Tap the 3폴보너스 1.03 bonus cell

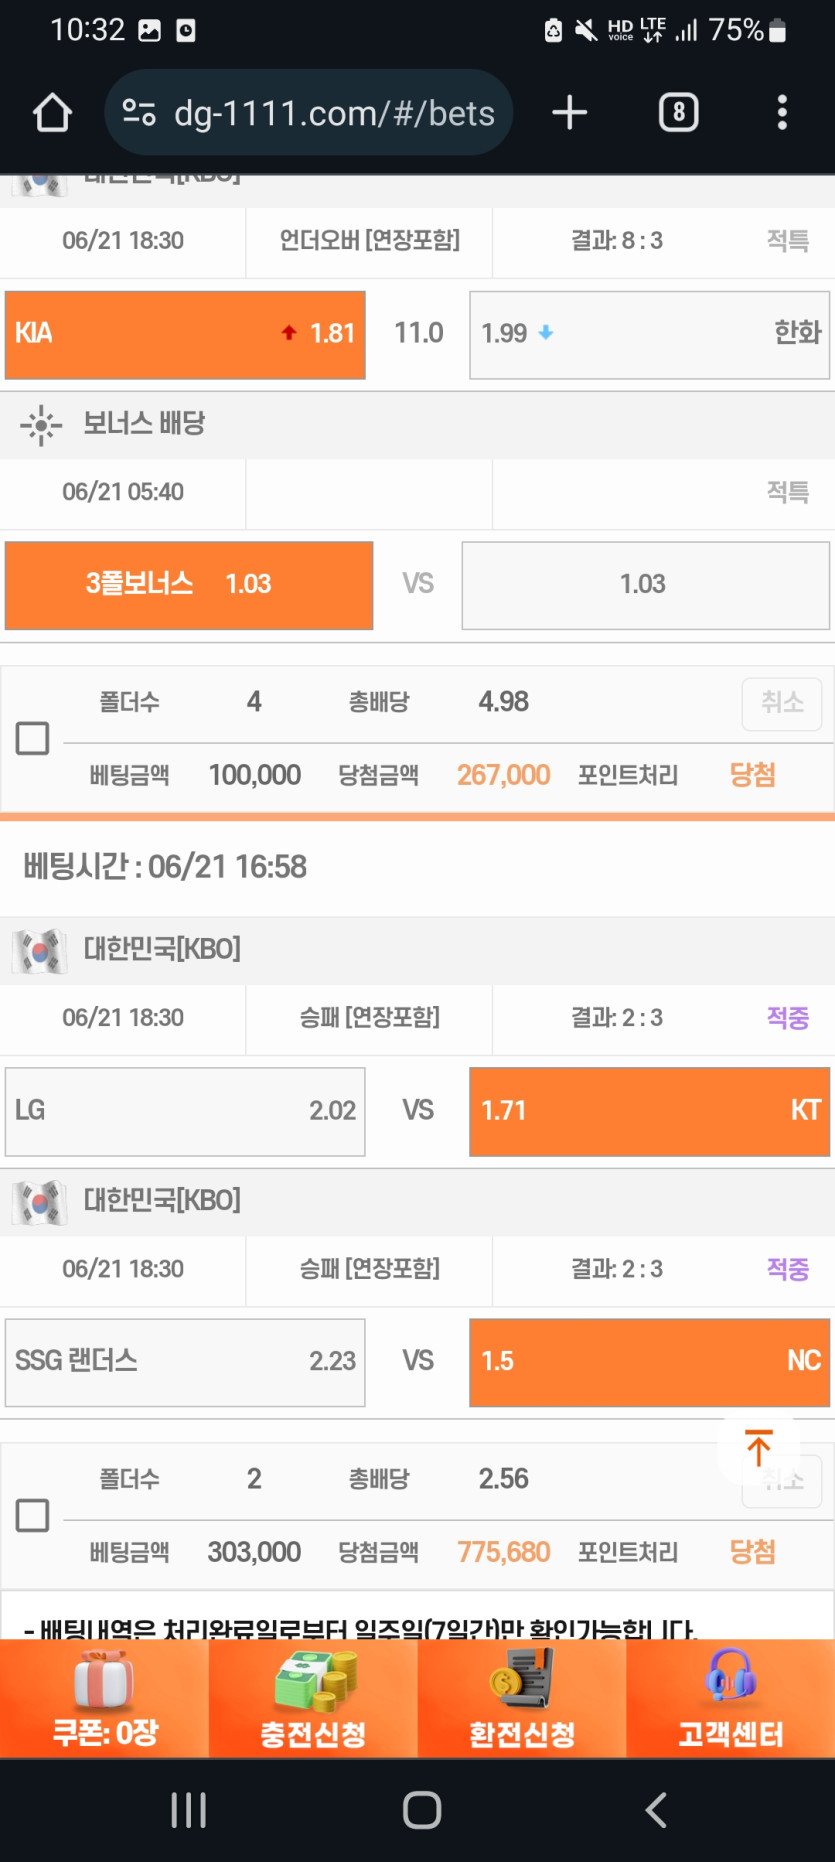189,586
